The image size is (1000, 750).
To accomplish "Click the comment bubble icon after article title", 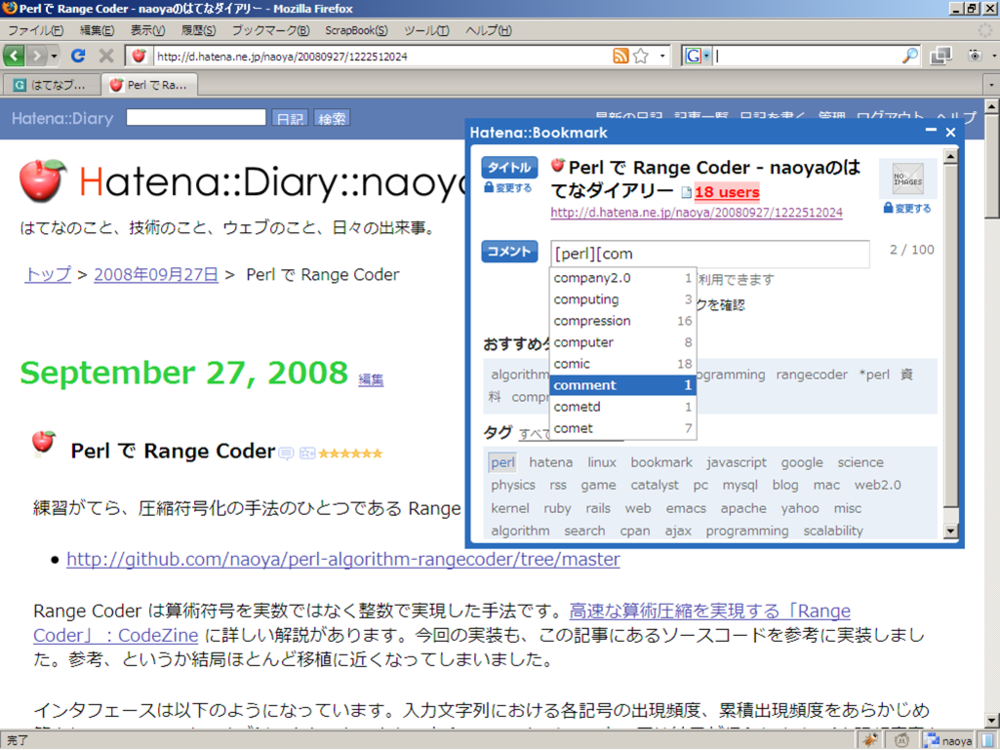I will pos(286,453).
